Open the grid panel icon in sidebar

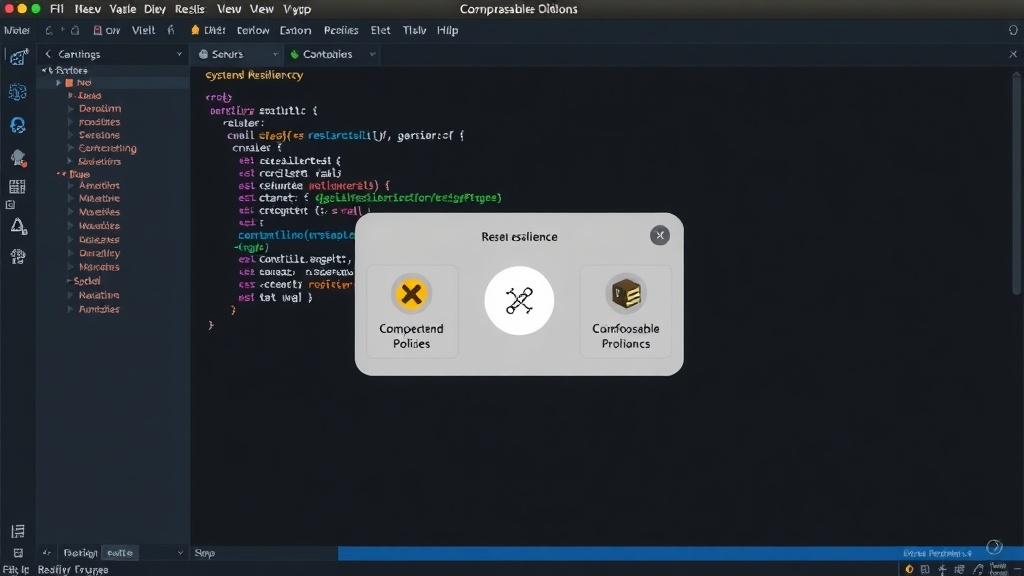click(x=17, y=187)
